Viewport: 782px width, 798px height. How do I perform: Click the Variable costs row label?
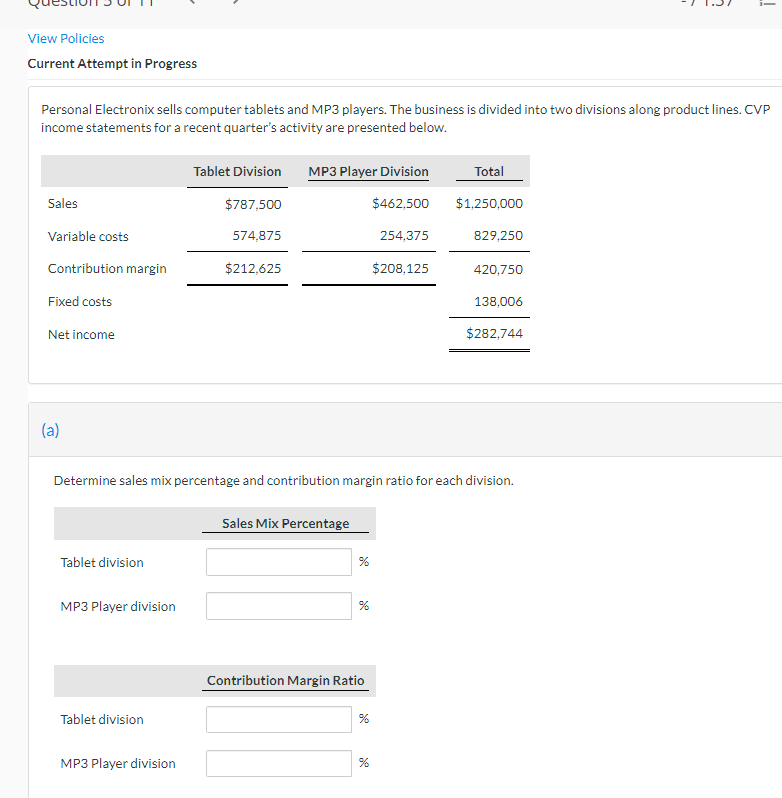(88, 237)
